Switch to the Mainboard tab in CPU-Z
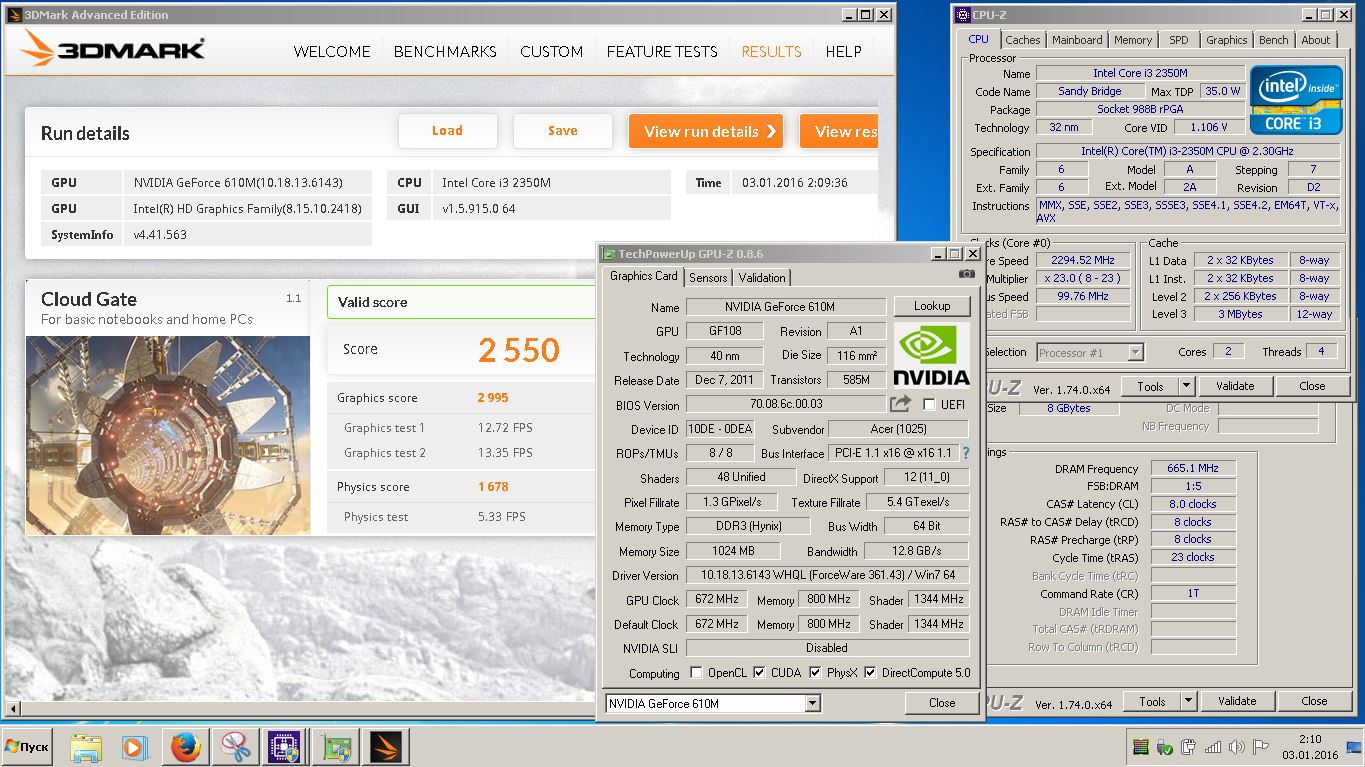This screenshot has width=1365, height=767. (1077, 40)
